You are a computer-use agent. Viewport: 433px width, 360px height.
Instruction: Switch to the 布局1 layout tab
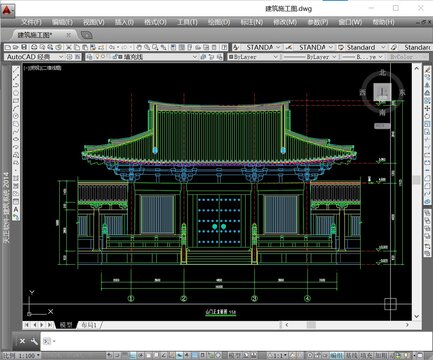point(89,325)
